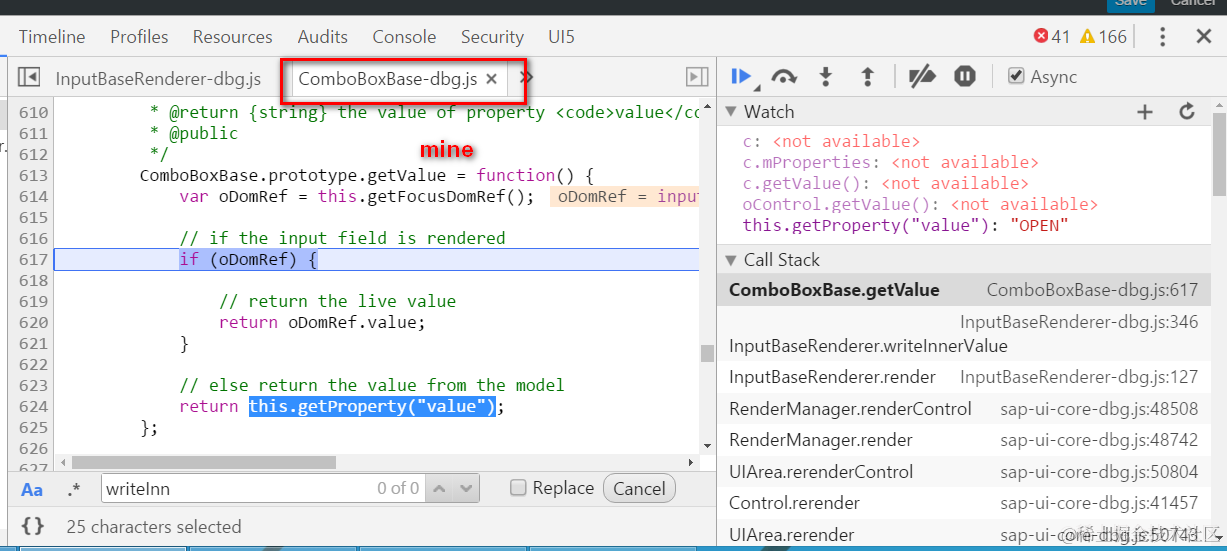Show the file navigator sidebar
The height and width of the screenshot is (551, 1227).
coord(29,77)
